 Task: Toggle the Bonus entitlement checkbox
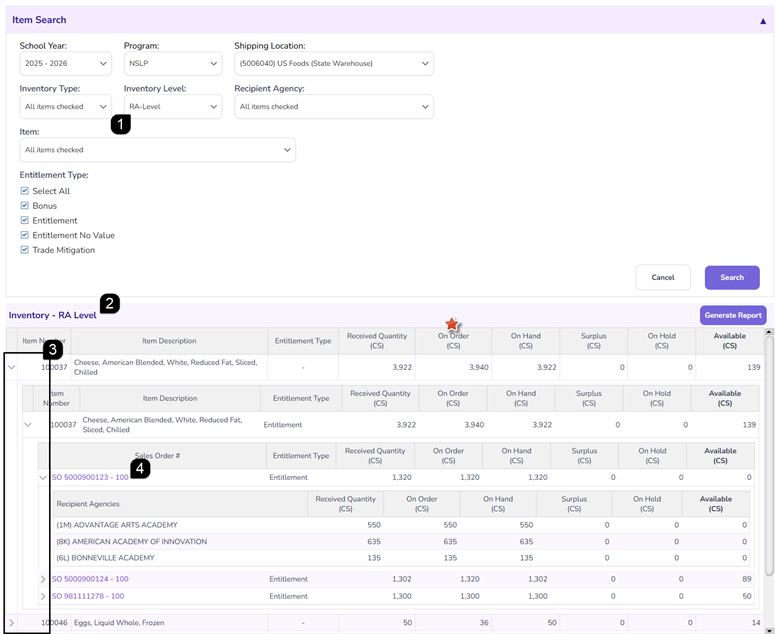[24, 205]
